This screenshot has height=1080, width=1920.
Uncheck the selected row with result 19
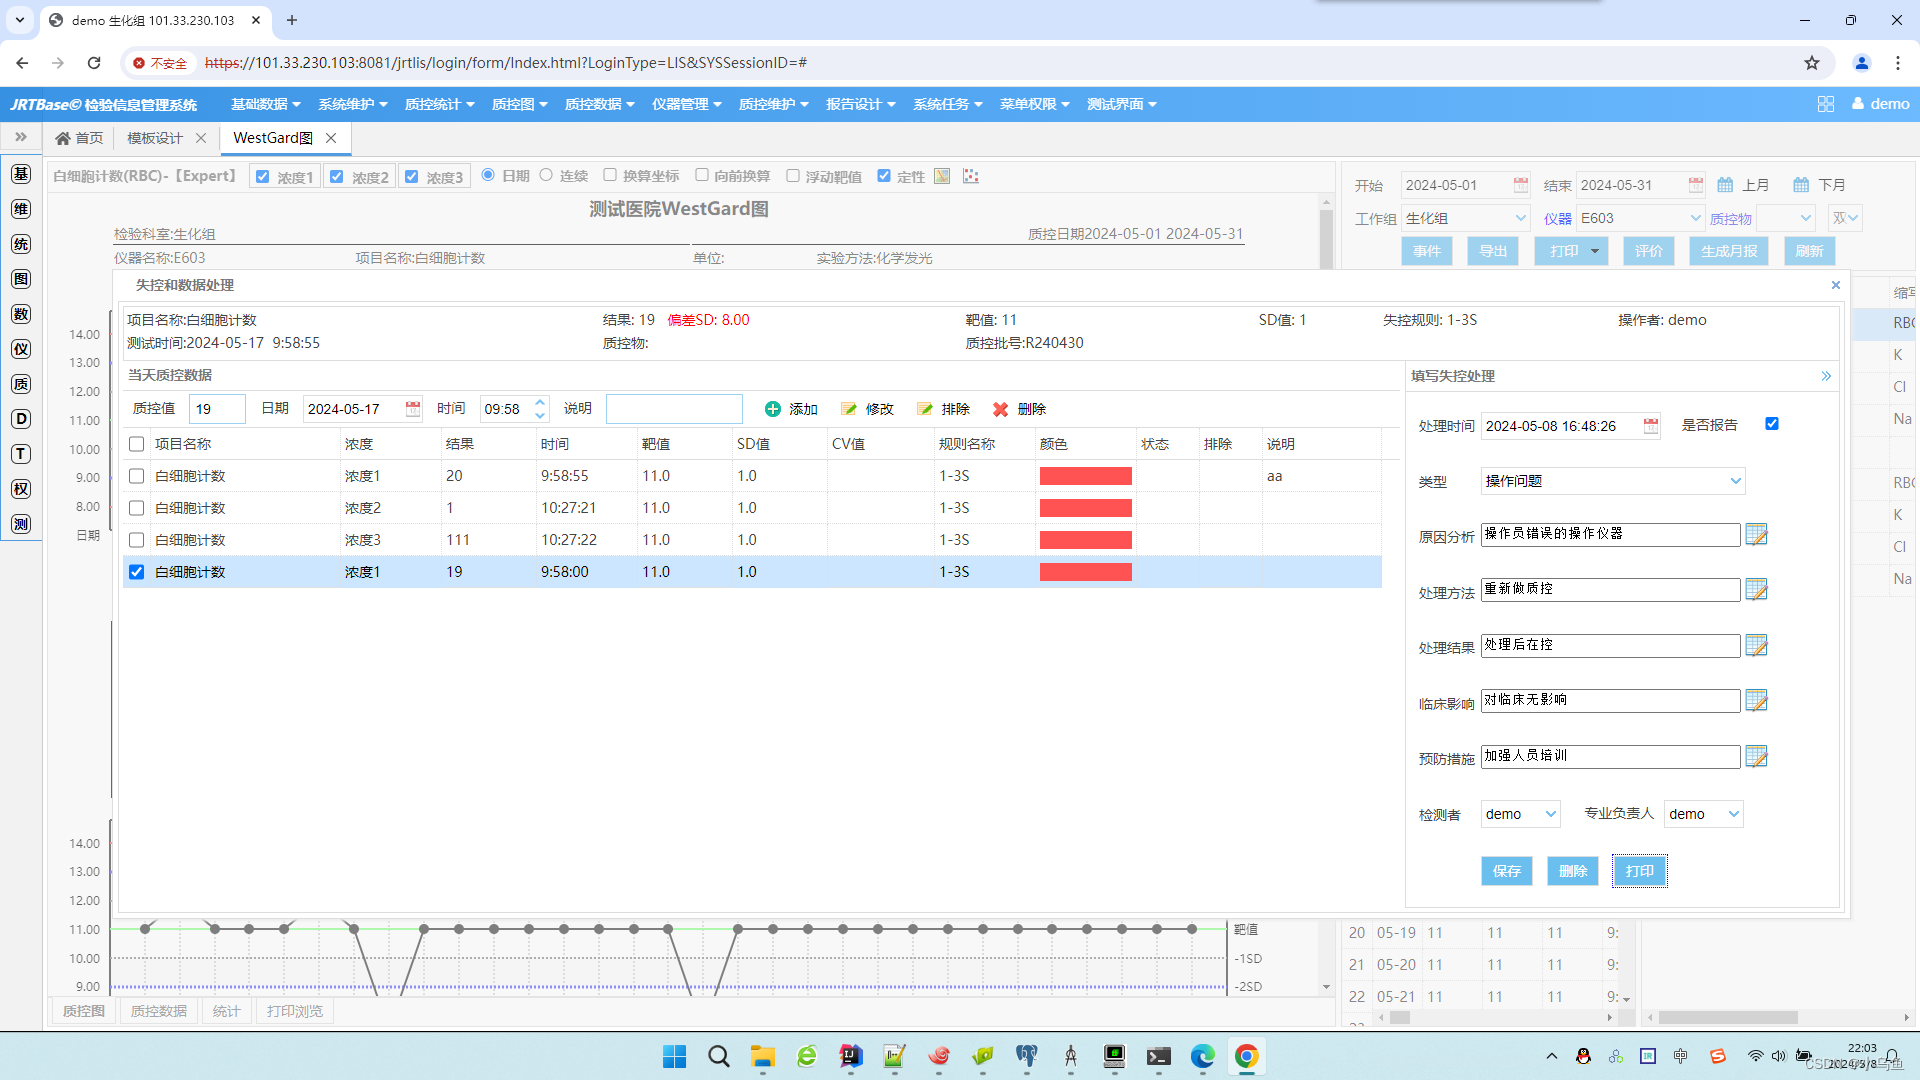coord(137,572)
